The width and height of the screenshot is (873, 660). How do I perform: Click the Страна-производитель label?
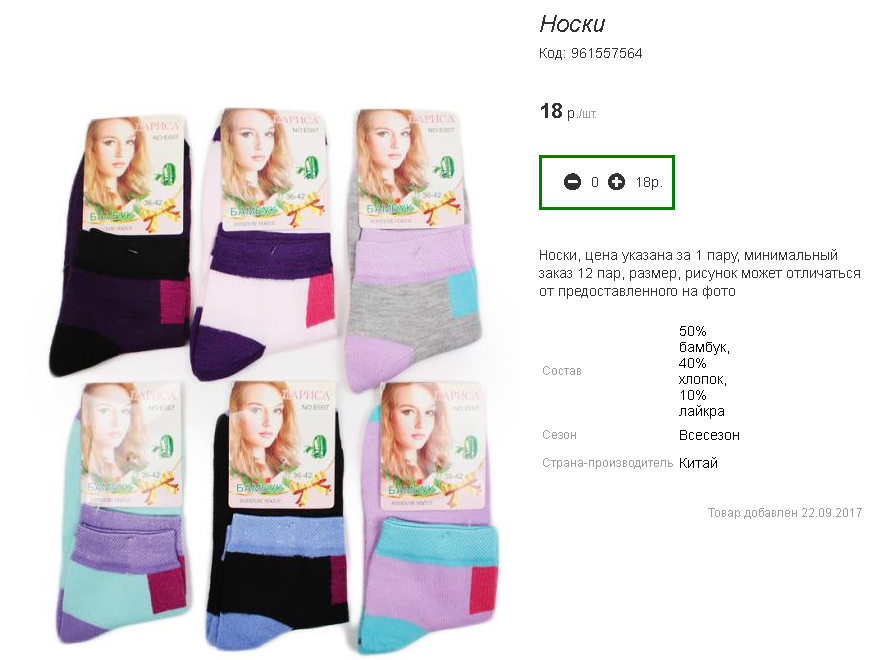[x=607, y=463]
